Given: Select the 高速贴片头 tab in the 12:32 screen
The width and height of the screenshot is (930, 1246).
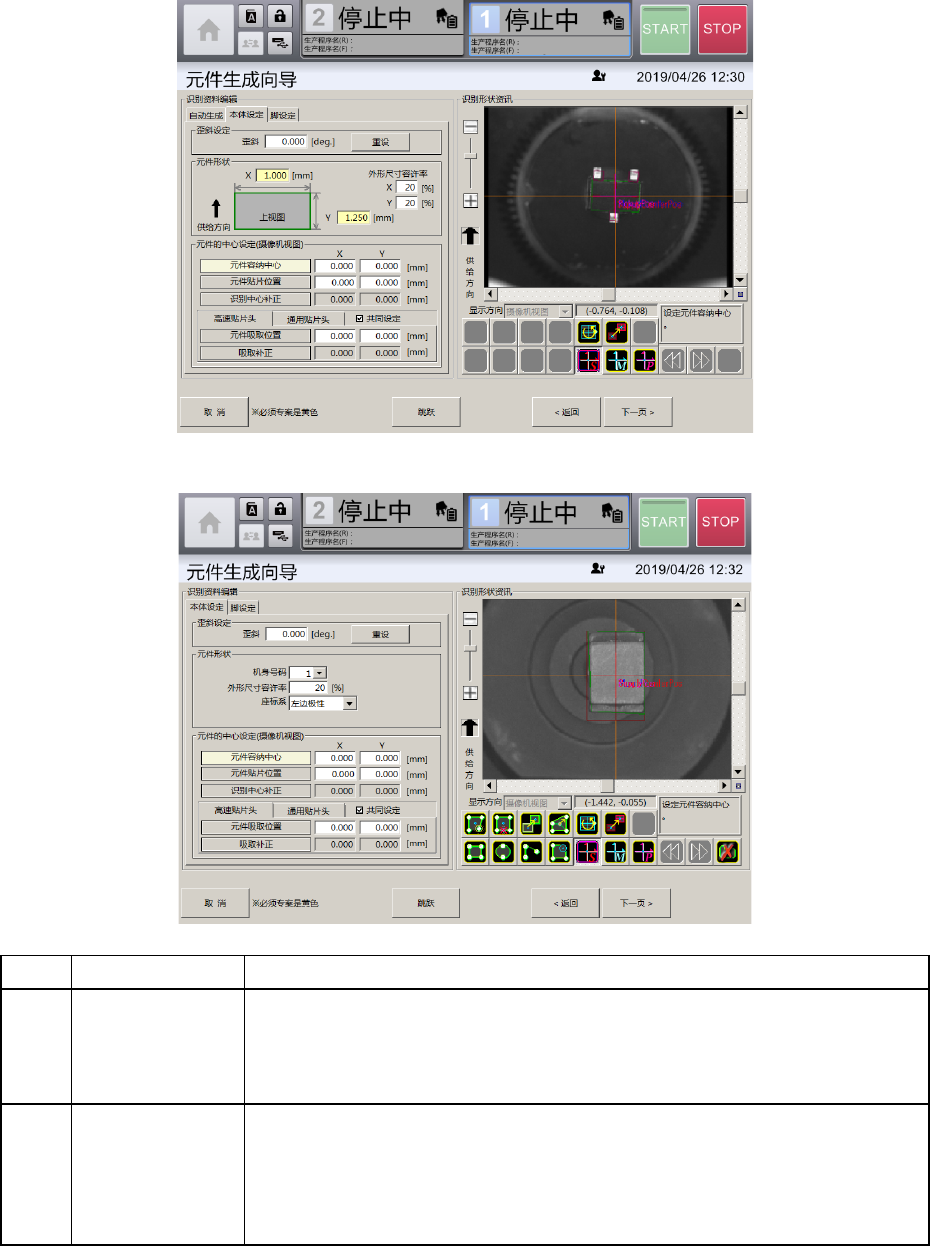Looking at the screenshot, I should click(x=236, y=810).
